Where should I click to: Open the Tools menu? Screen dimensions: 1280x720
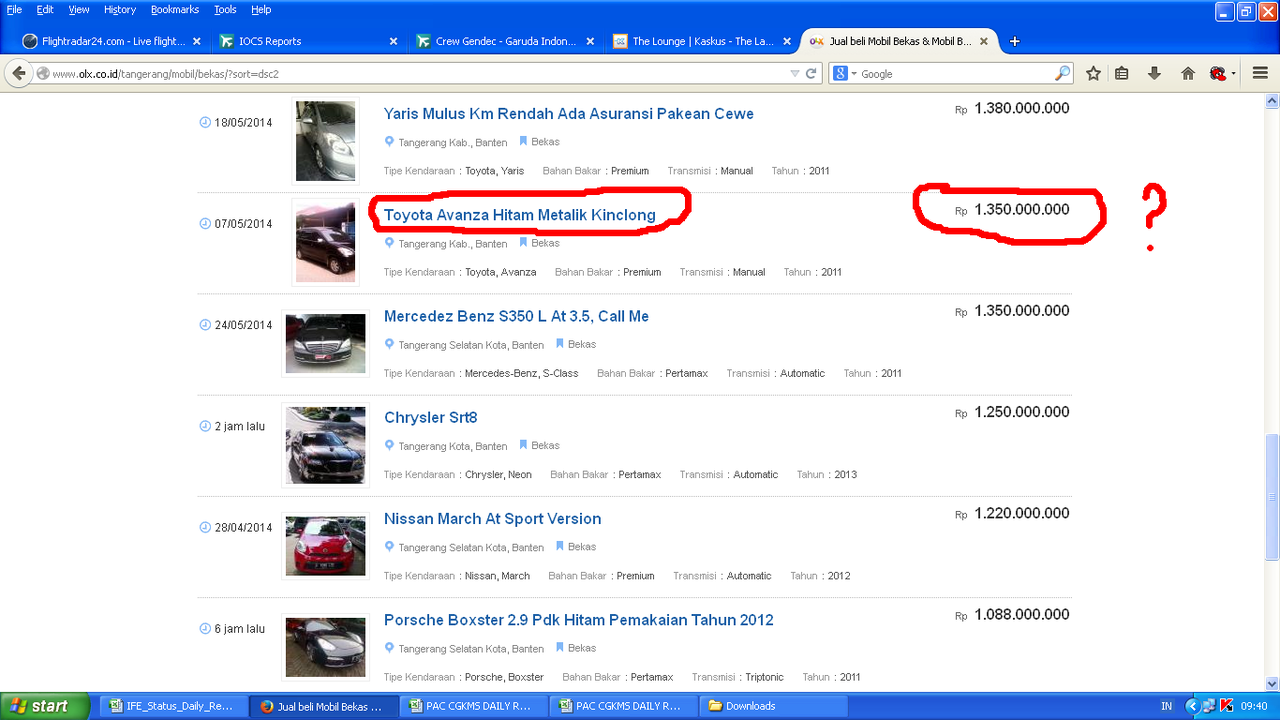tap(225, 9)
